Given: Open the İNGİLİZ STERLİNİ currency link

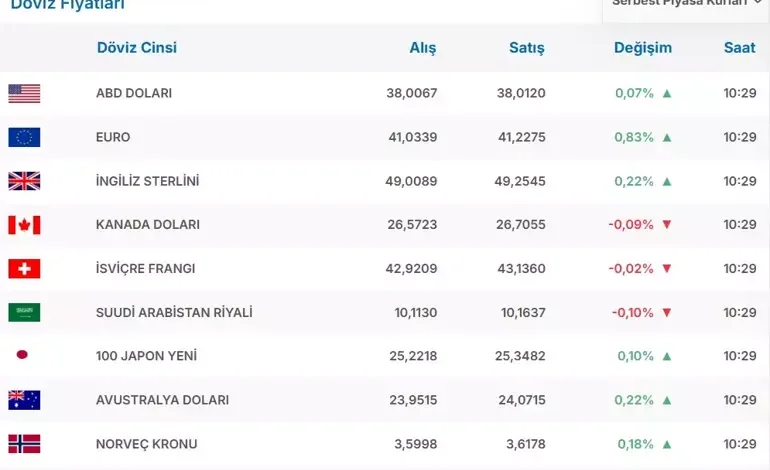Looking at the screenshot, I should tap(147, 181).
